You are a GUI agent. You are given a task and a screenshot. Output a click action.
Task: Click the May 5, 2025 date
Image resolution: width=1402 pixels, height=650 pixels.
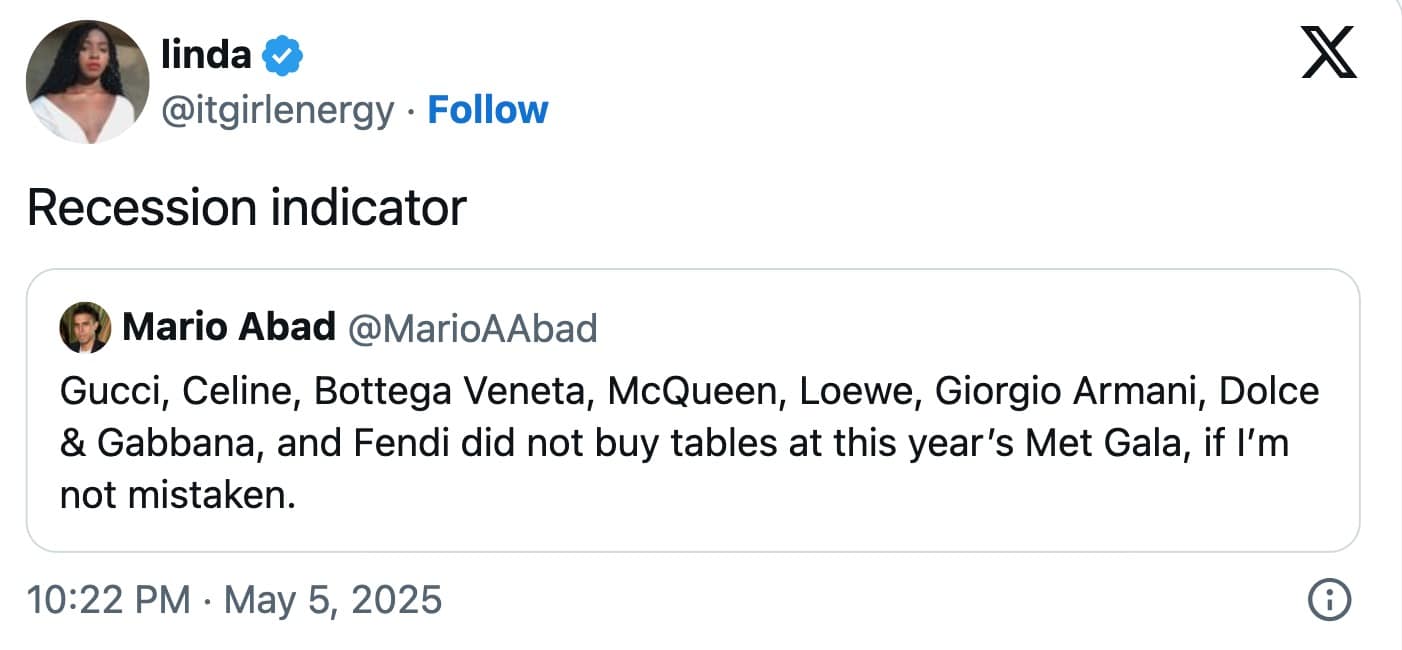tap(333, 600)
